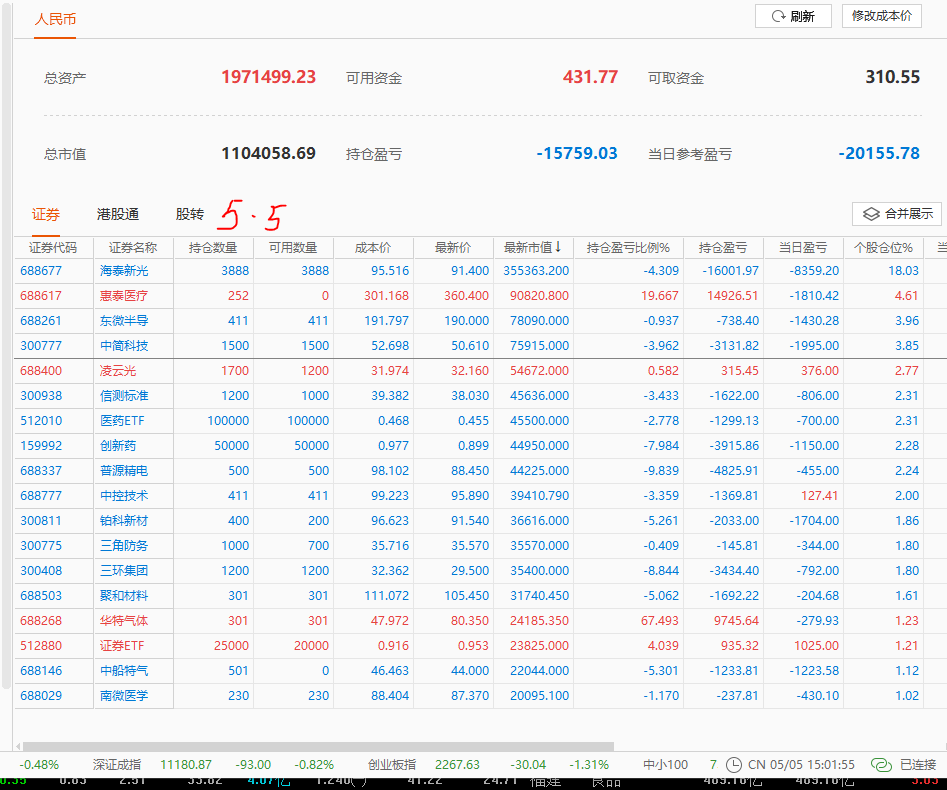Screen dimensions: 947x790
Task: Sort by 当日盈亏 column header
Action: click(803, 248)
